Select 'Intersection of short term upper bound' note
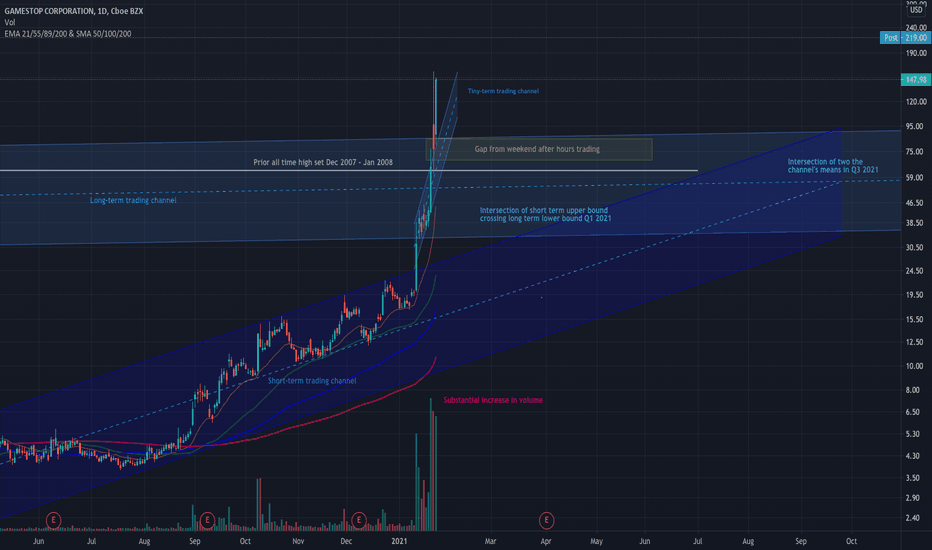 coord(546,214)
